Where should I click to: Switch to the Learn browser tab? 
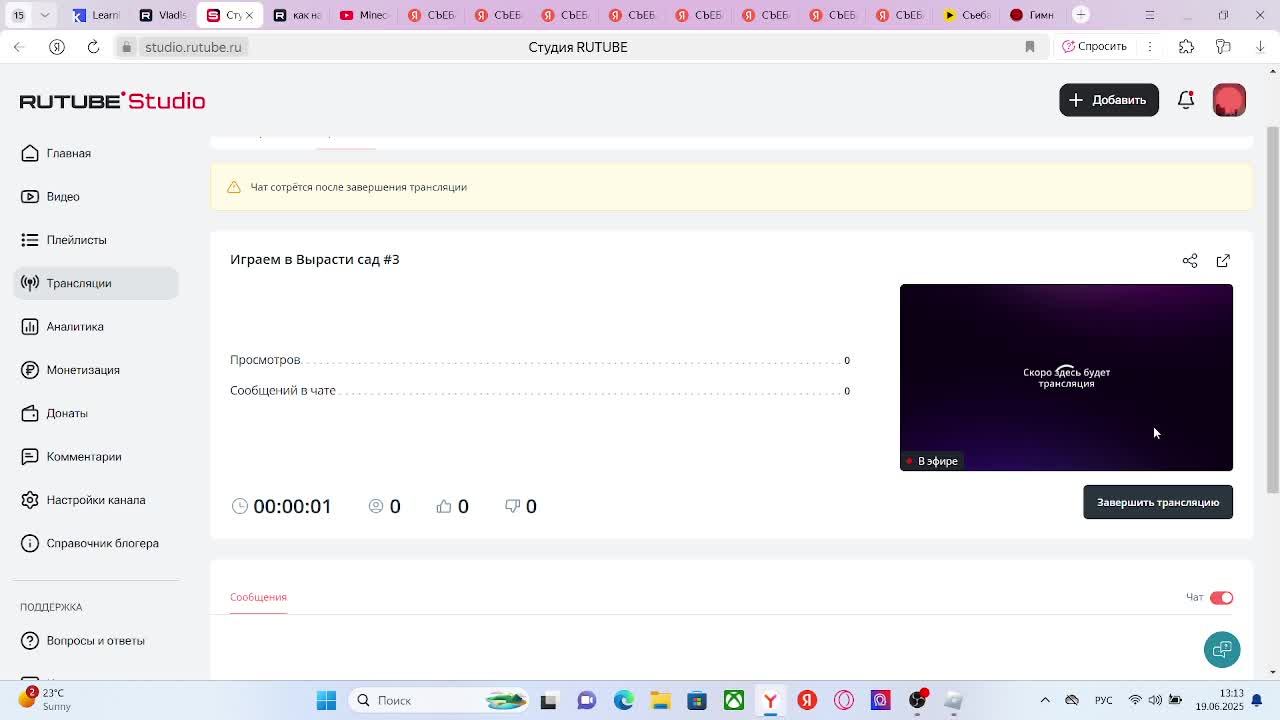pyautogui.click(x=96, y=15)
